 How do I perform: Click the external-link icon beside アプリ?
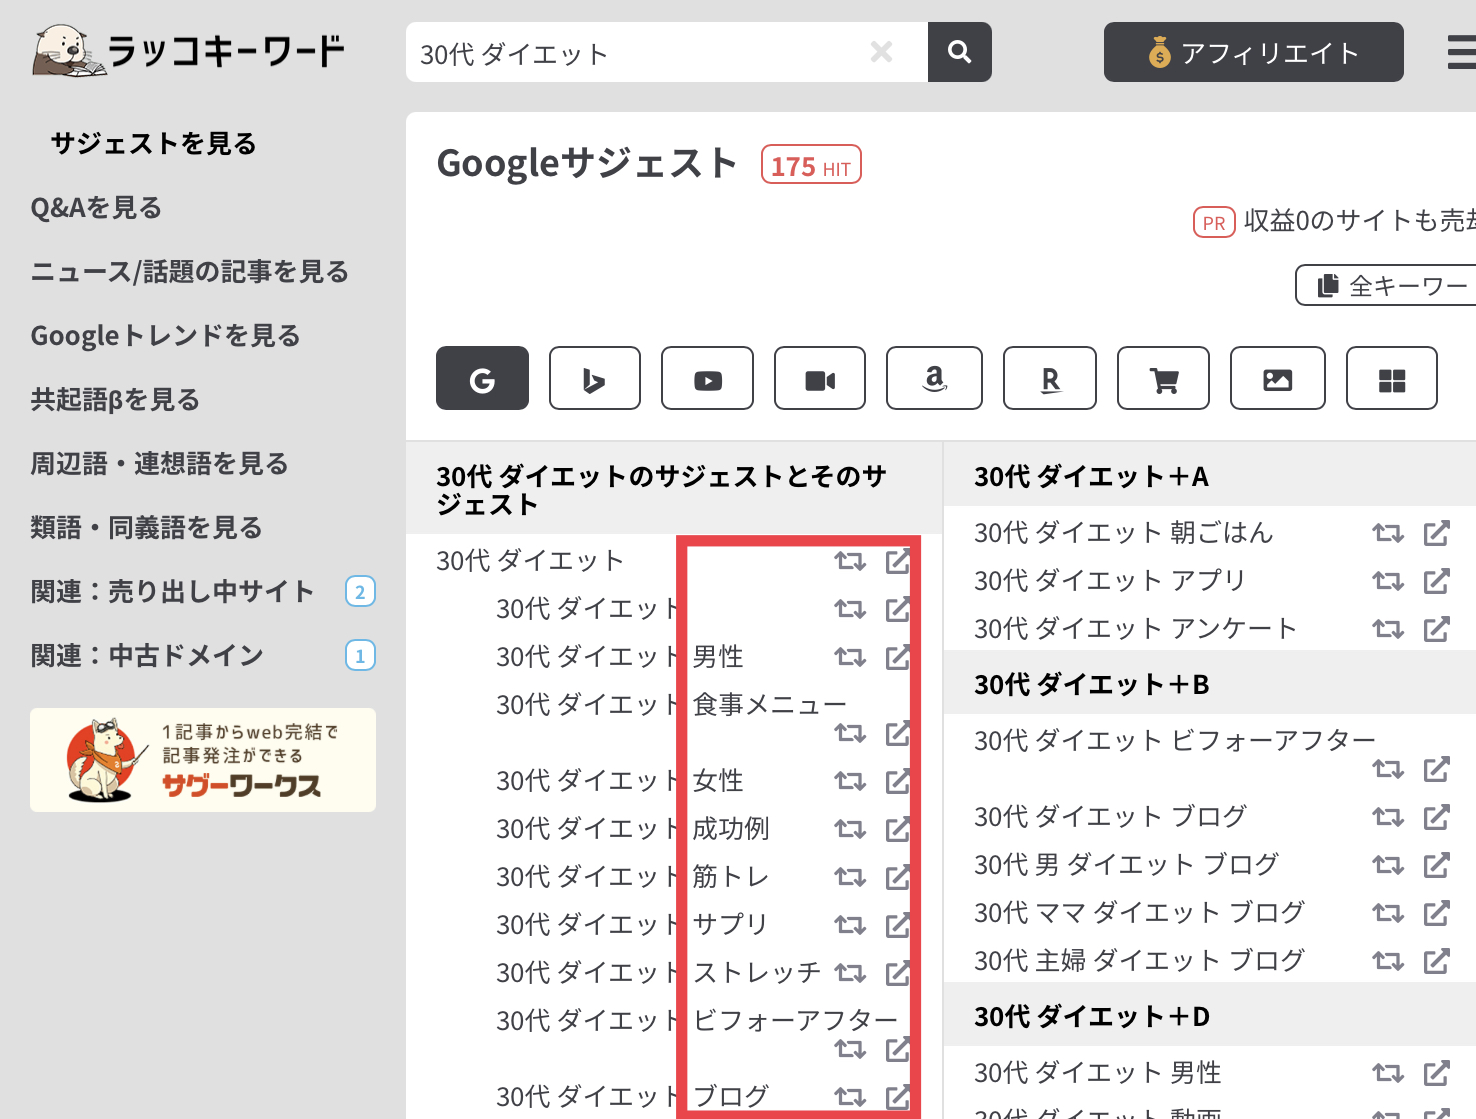point(1437,581)
